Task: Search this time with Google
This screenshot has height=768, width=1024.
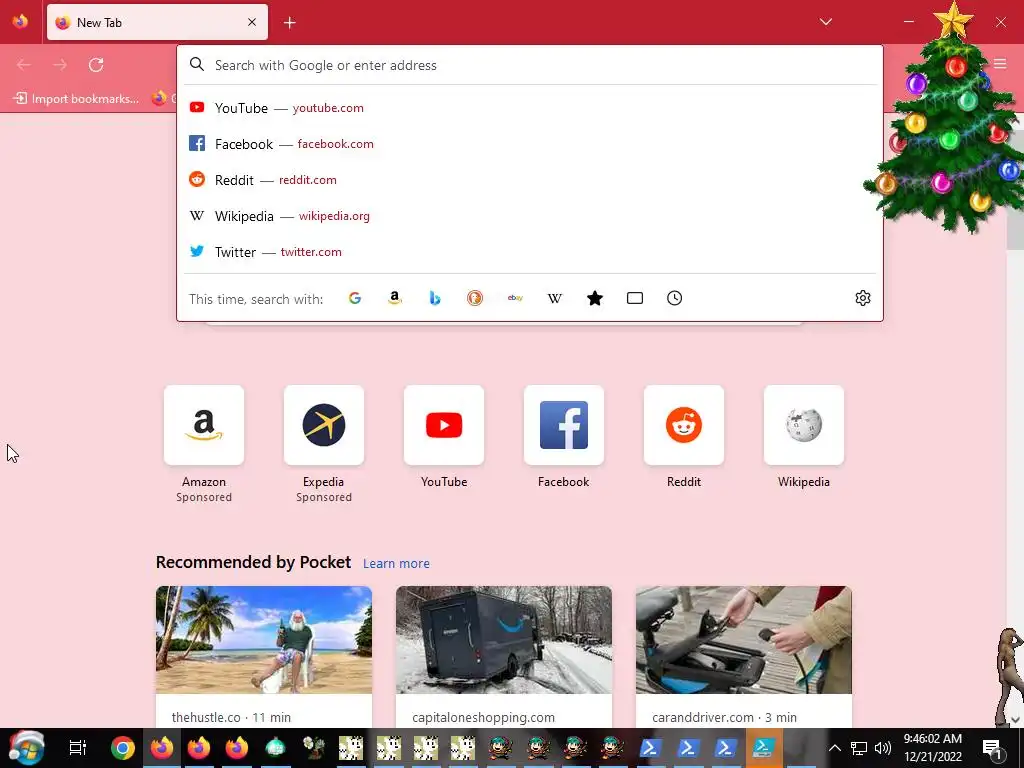Action: [355, 298]
